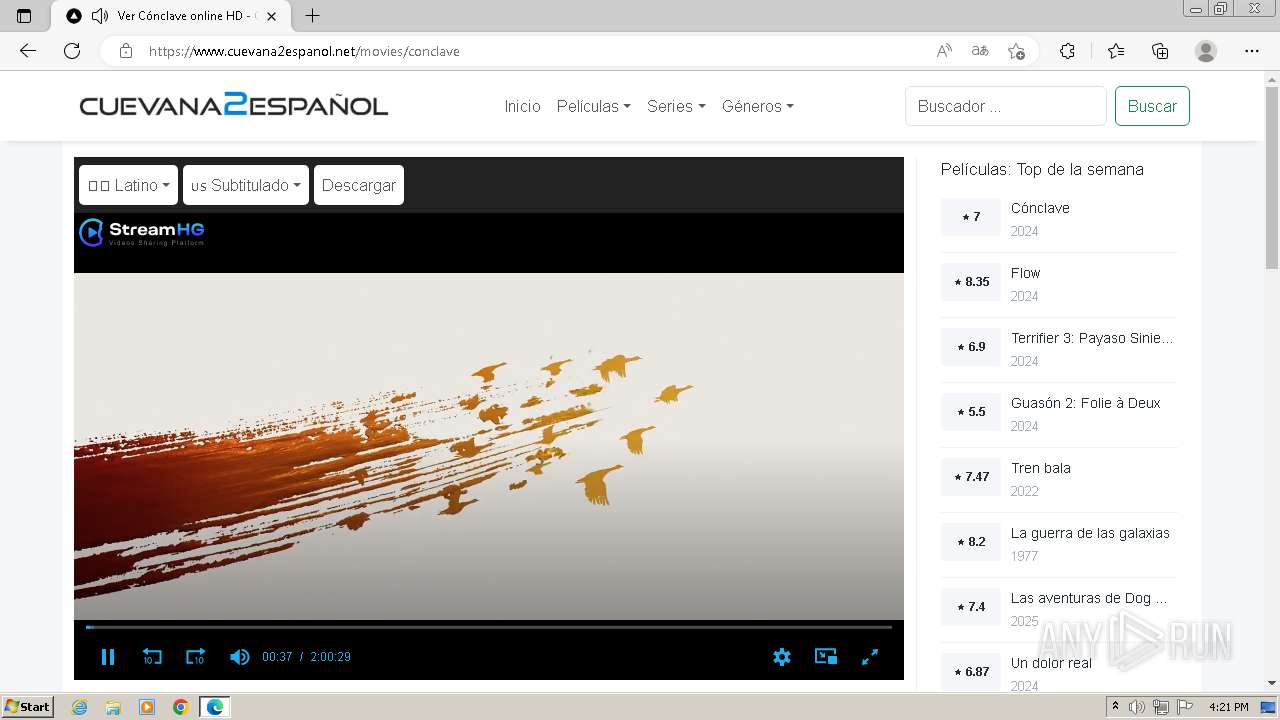The image size is (1280, 720).
Task: Go back in the browser
Action: pyautogui.click(x=28, y=51)
